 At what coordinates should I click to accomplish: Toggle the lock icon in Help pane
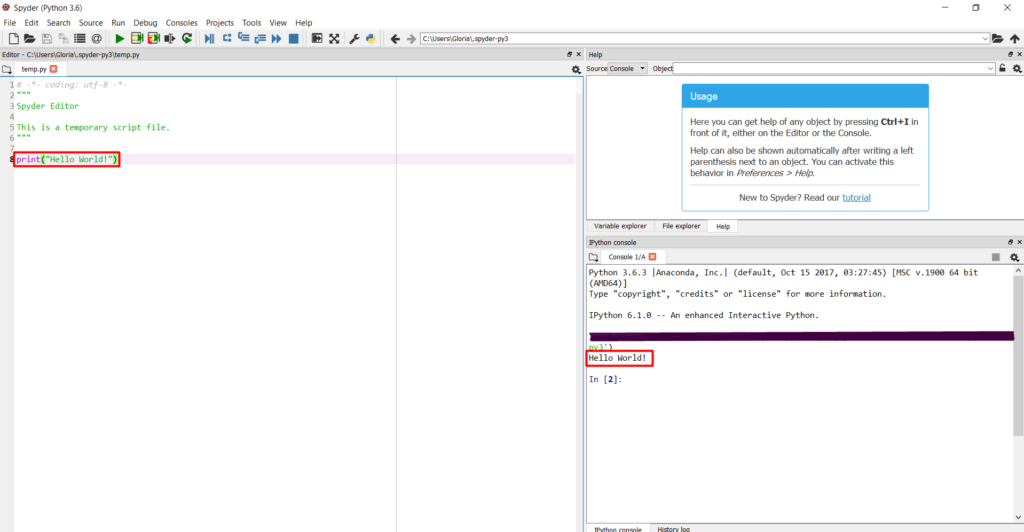point(1003,68)
